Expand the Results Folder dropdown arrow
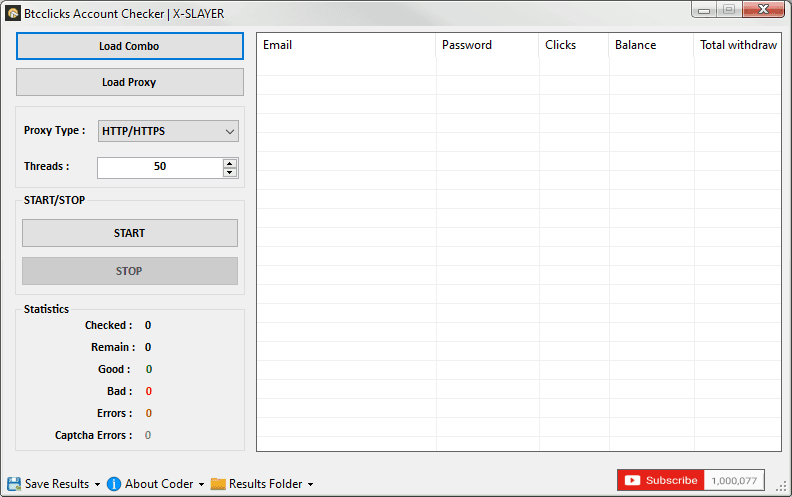The width and height of the screenshot is (792, 497). [x=310, y=484]
